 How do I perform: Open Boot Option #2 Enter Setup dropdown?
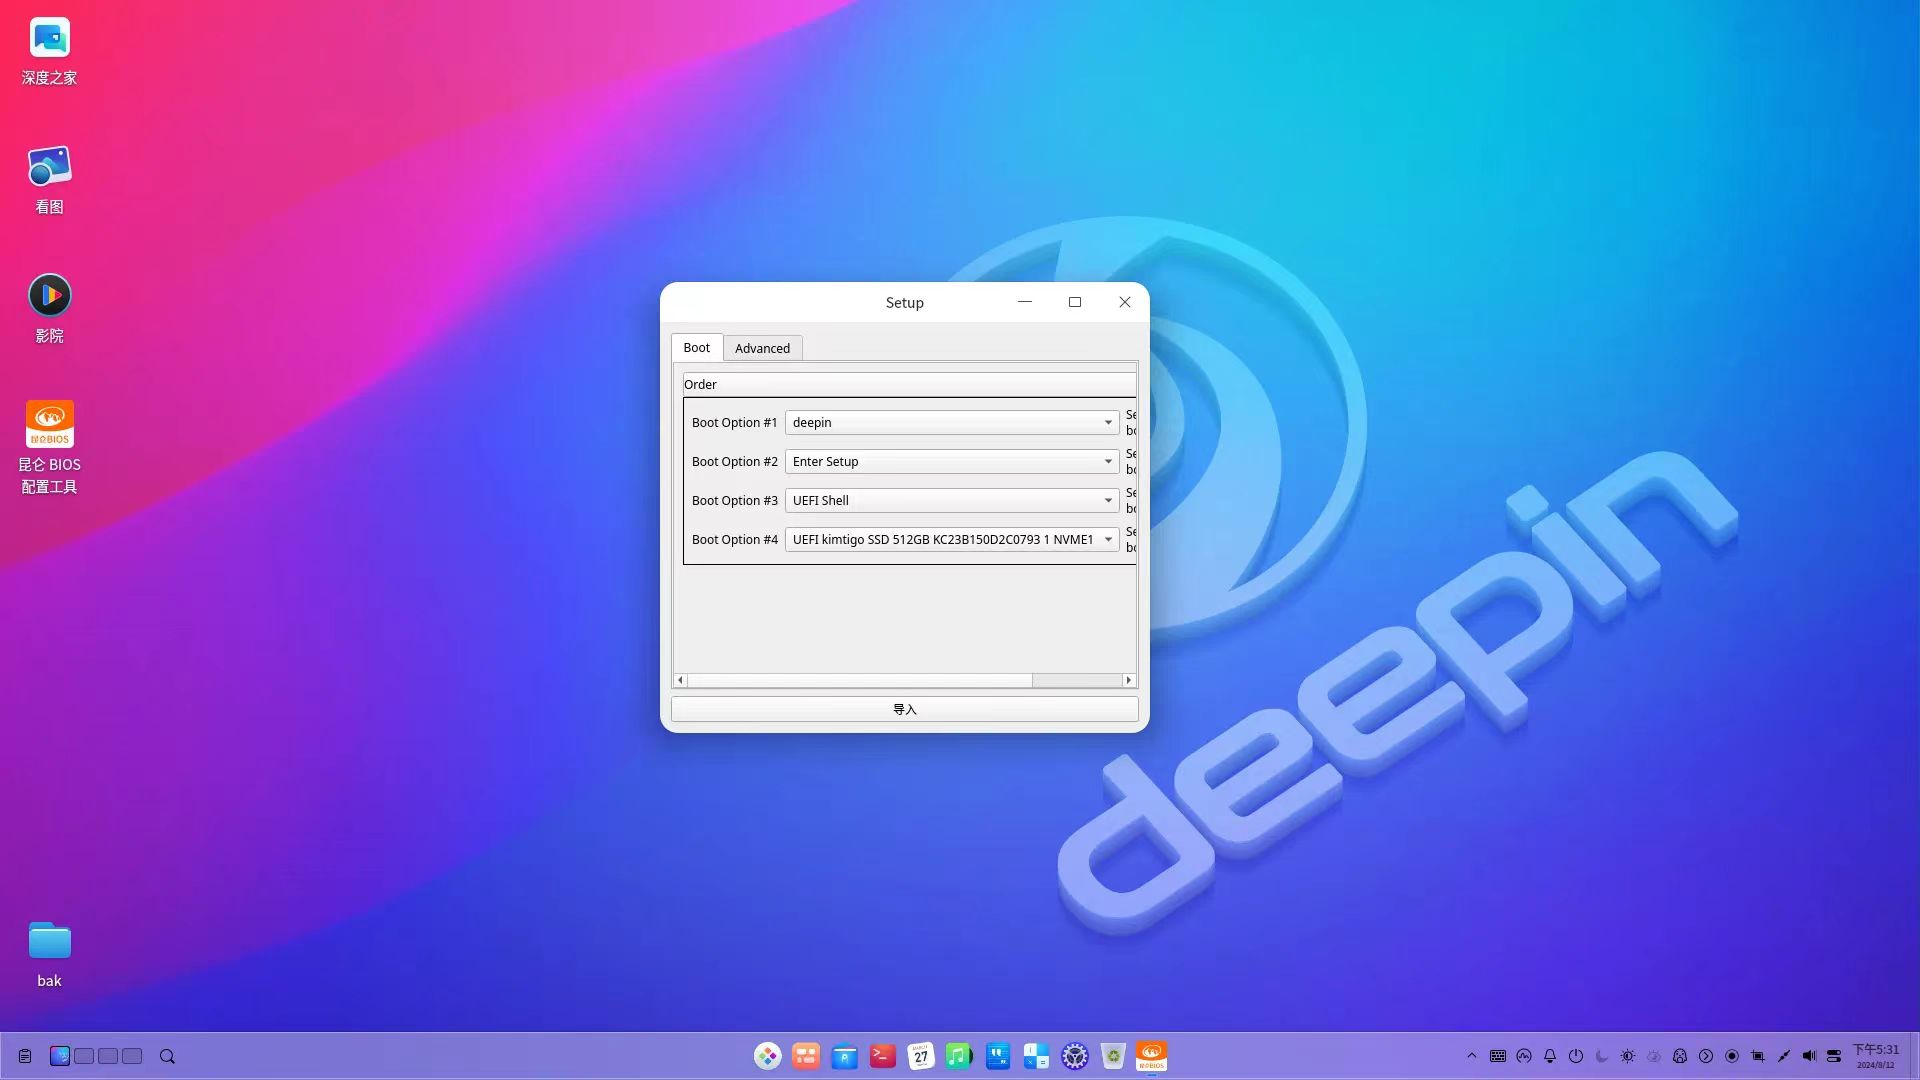[x=952, y=461]
